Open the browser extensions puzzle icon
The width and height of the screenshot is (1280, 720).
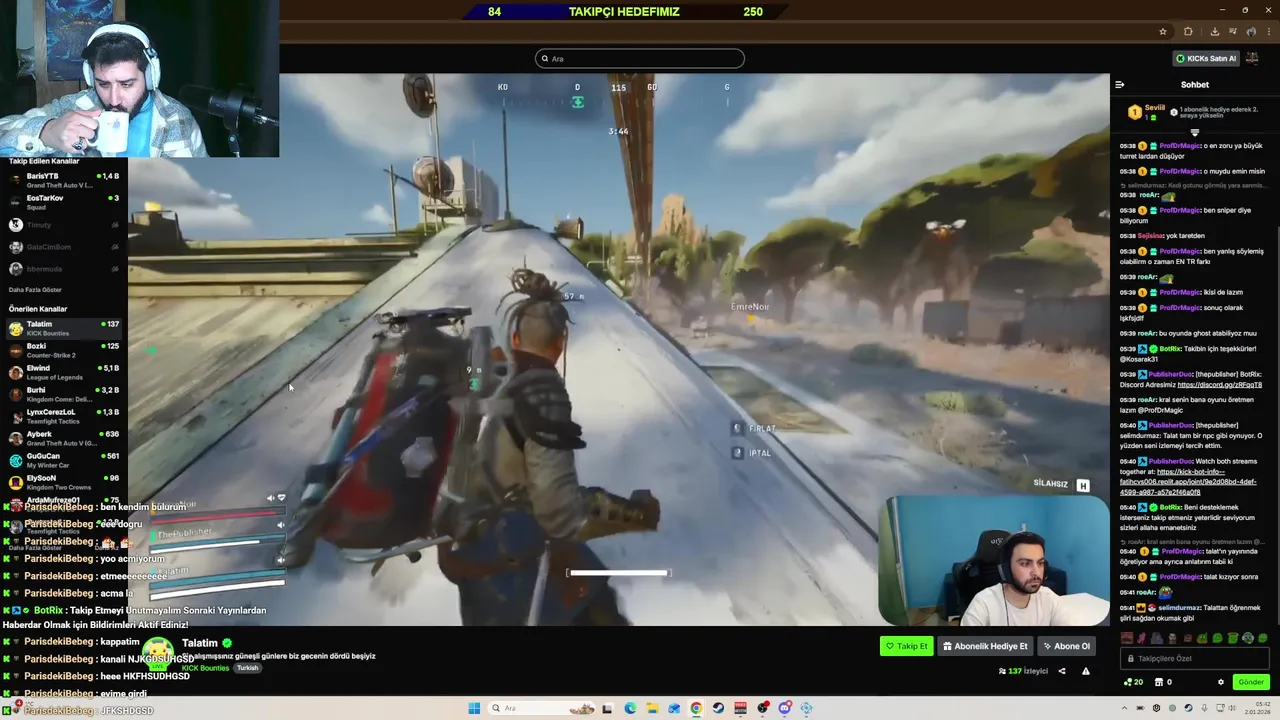coord(1188,32)
